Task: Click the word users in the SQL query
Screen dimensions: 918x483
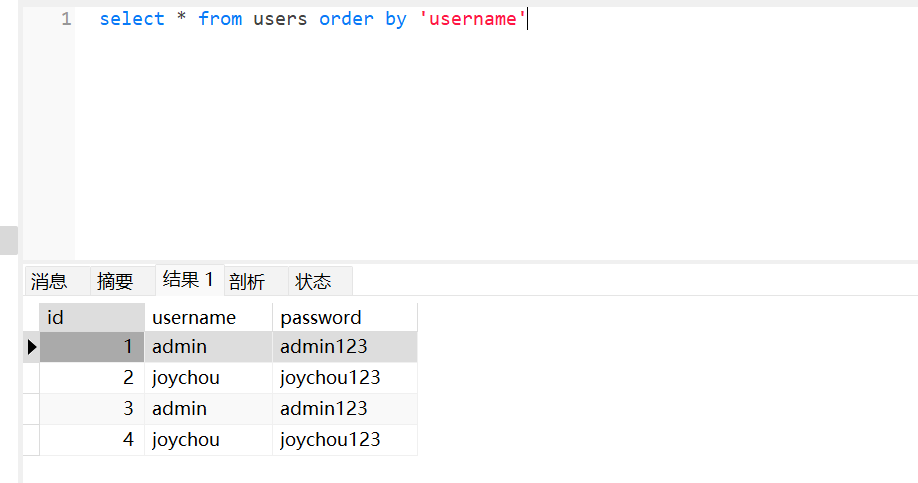Action: (x=280, y=19)
